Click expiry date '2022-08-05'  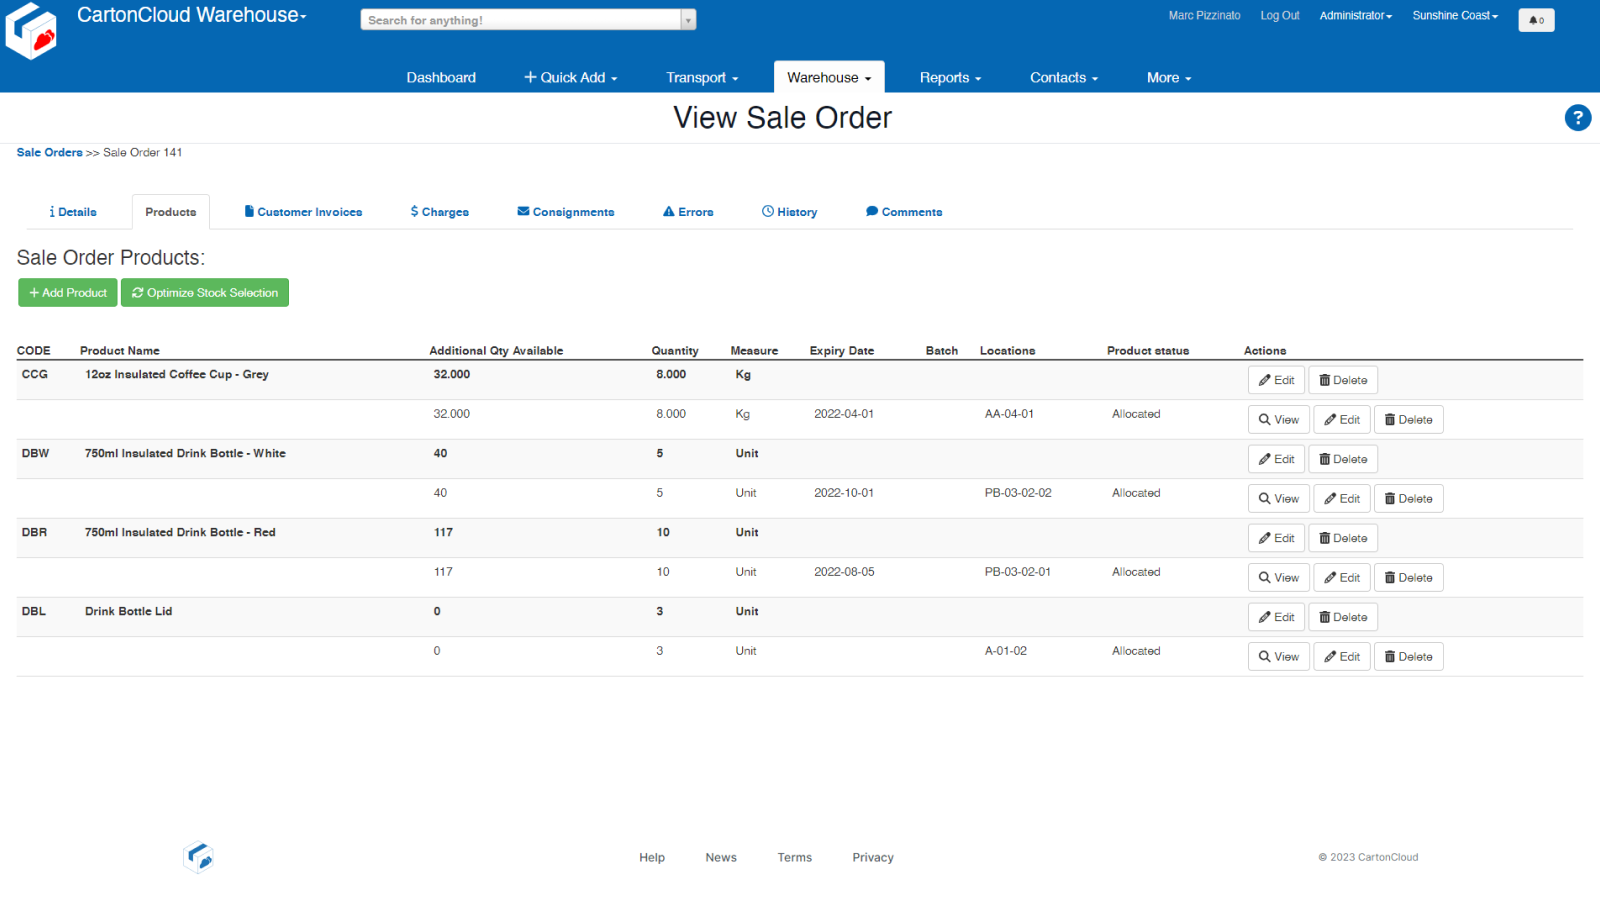[x=844, y=572]
